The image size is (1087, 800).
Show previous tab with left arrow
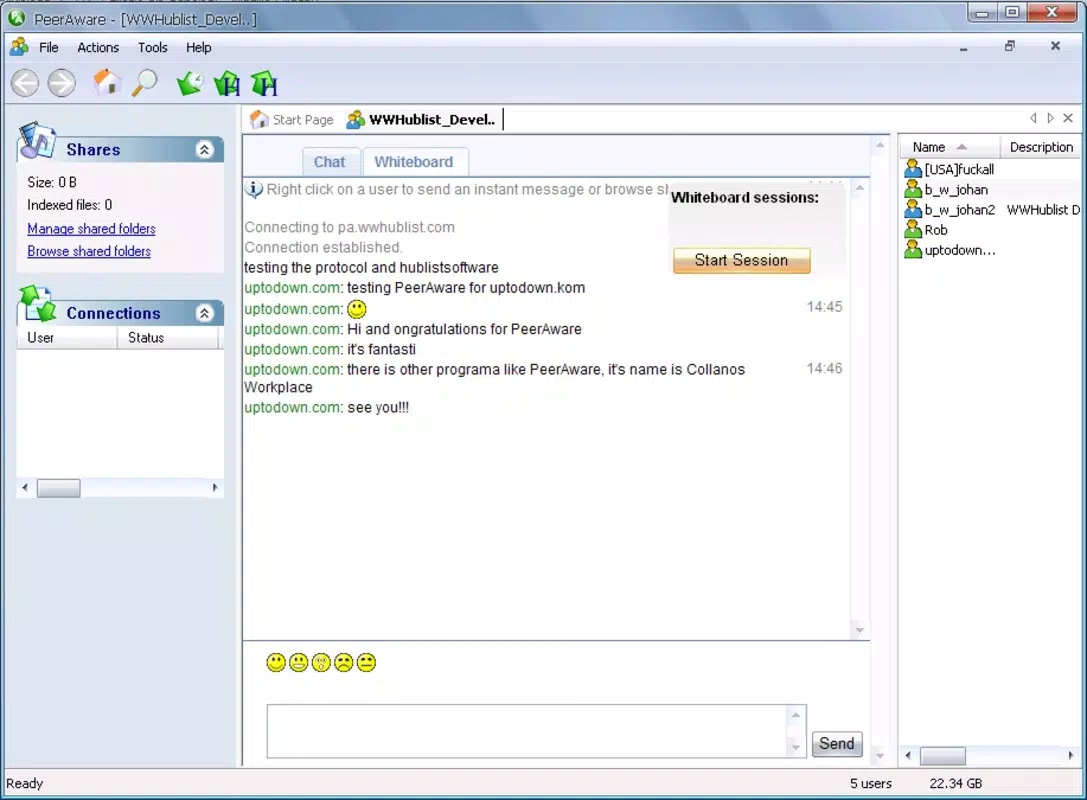[x=1033, y=118]
